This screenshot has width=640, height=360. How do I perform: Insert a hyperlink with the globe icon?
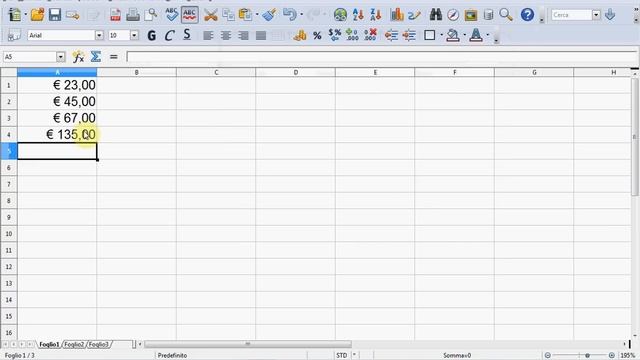(340, 15)
